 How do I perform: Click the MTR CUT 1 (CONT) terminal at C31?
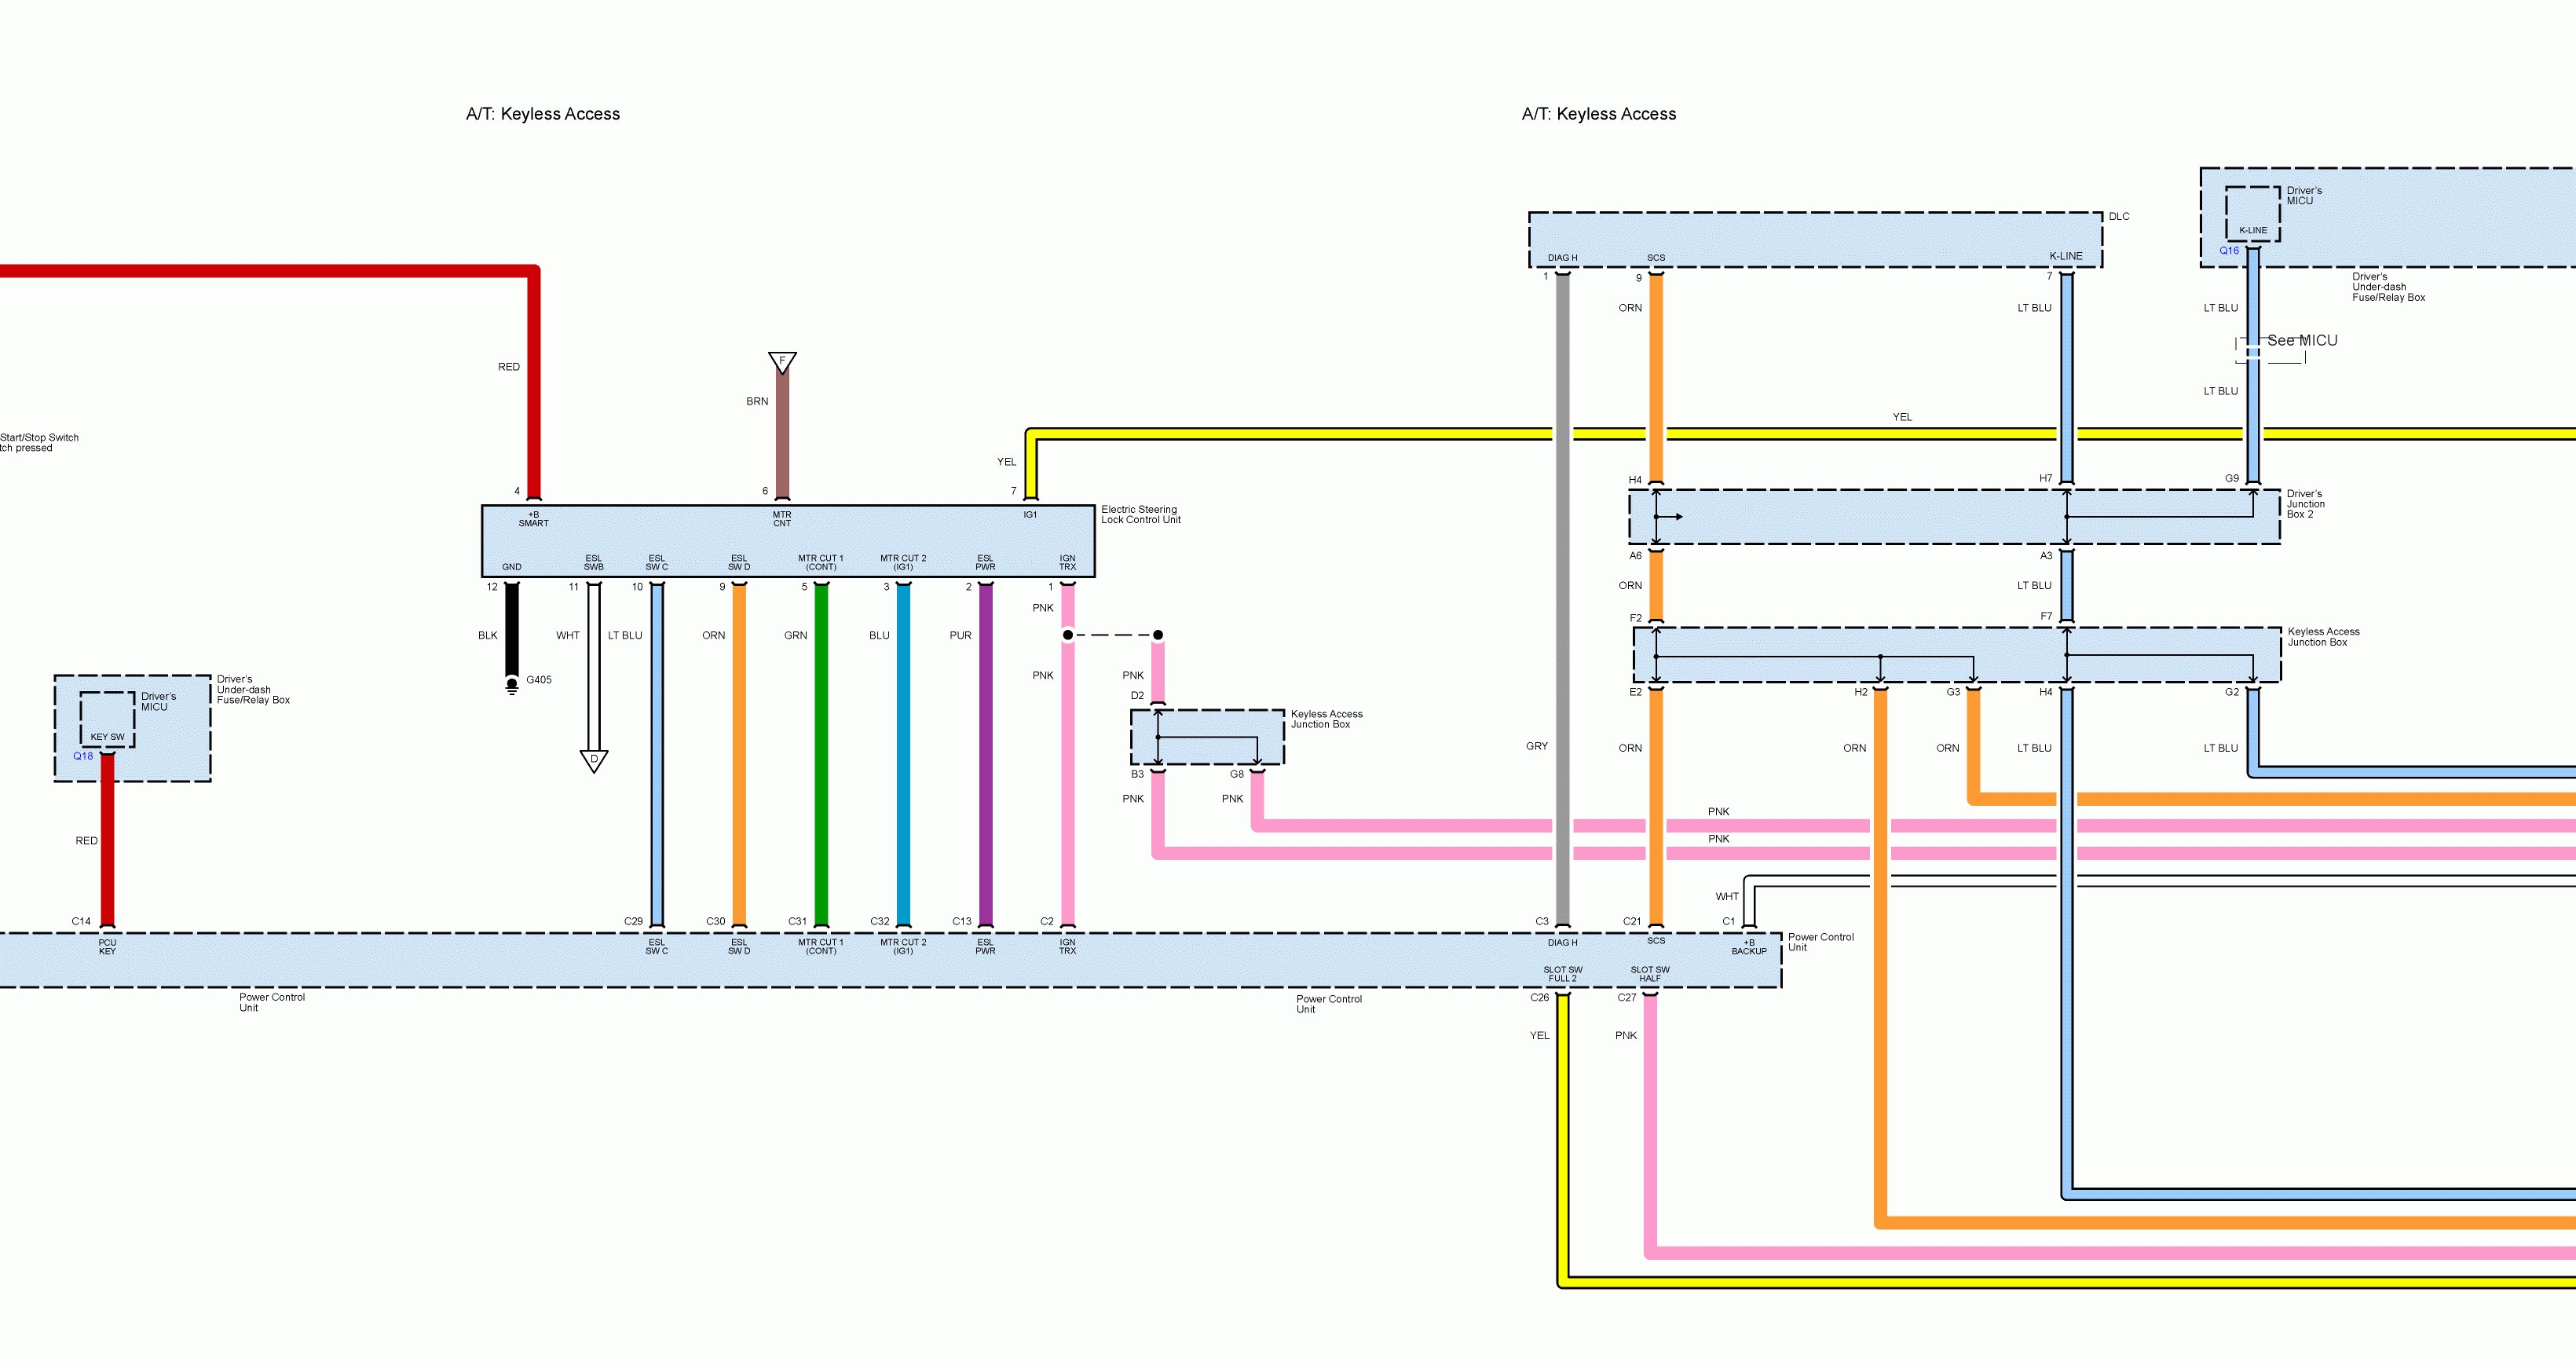(821, 945)
